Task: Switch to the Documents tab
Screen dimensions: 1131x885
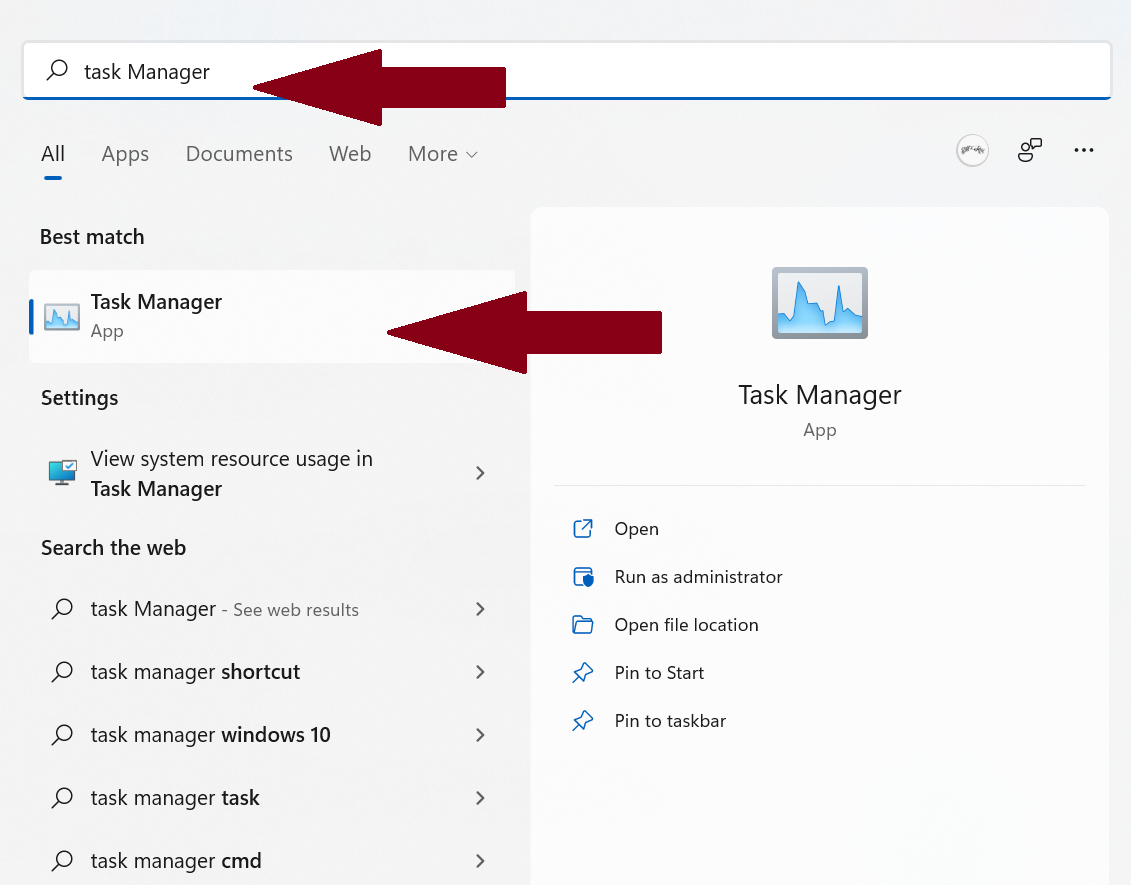Action: [x=239, y=154]
